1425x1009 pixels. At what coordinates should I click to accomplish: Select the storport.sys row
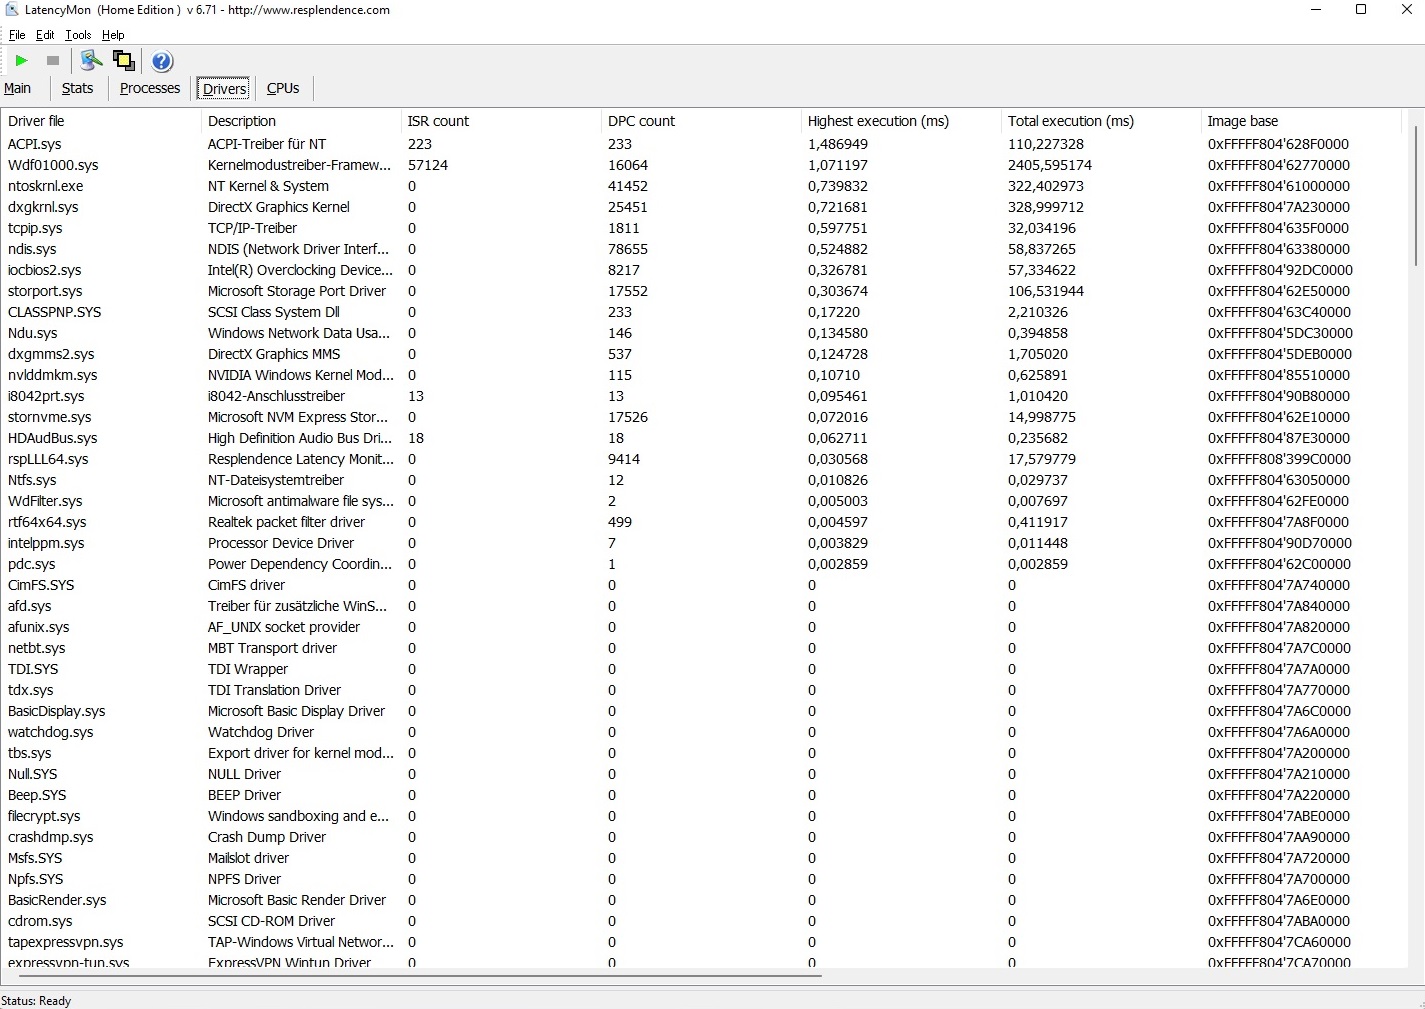[704, 291]
